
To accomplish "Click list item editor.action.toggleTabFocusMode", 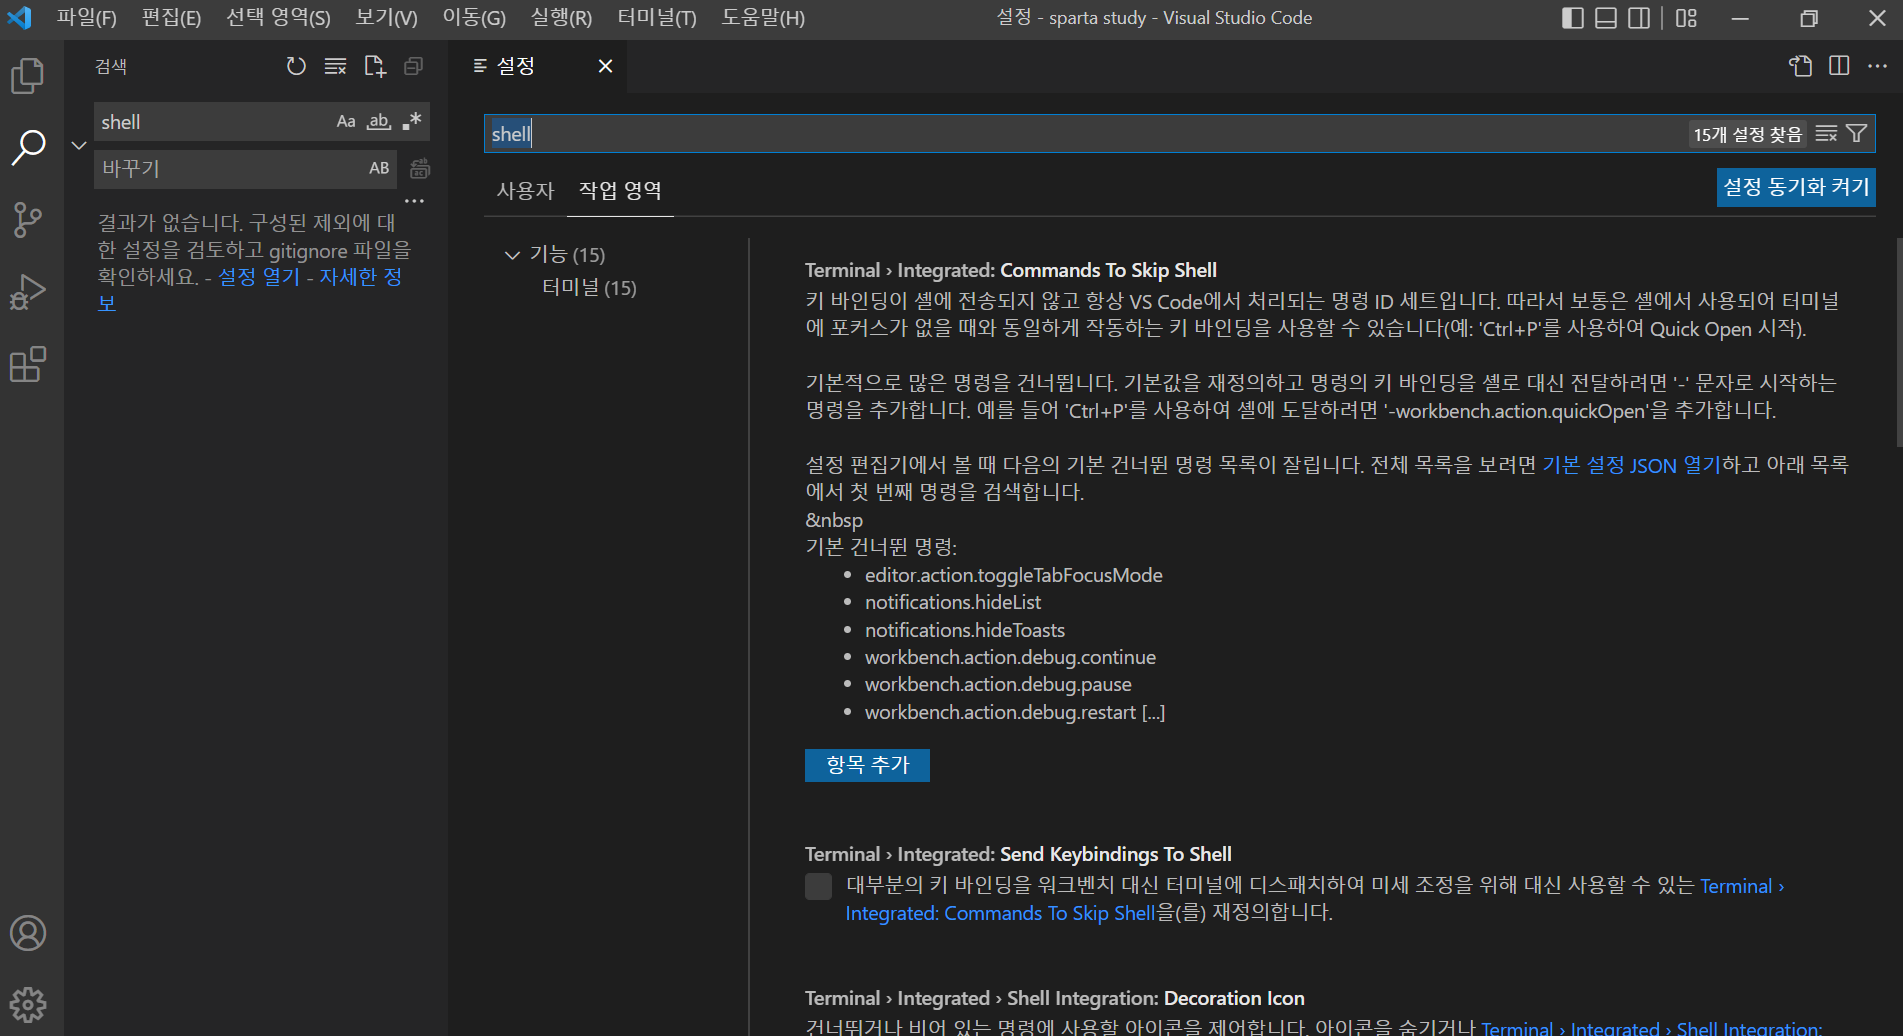I will coord(1013,575).
